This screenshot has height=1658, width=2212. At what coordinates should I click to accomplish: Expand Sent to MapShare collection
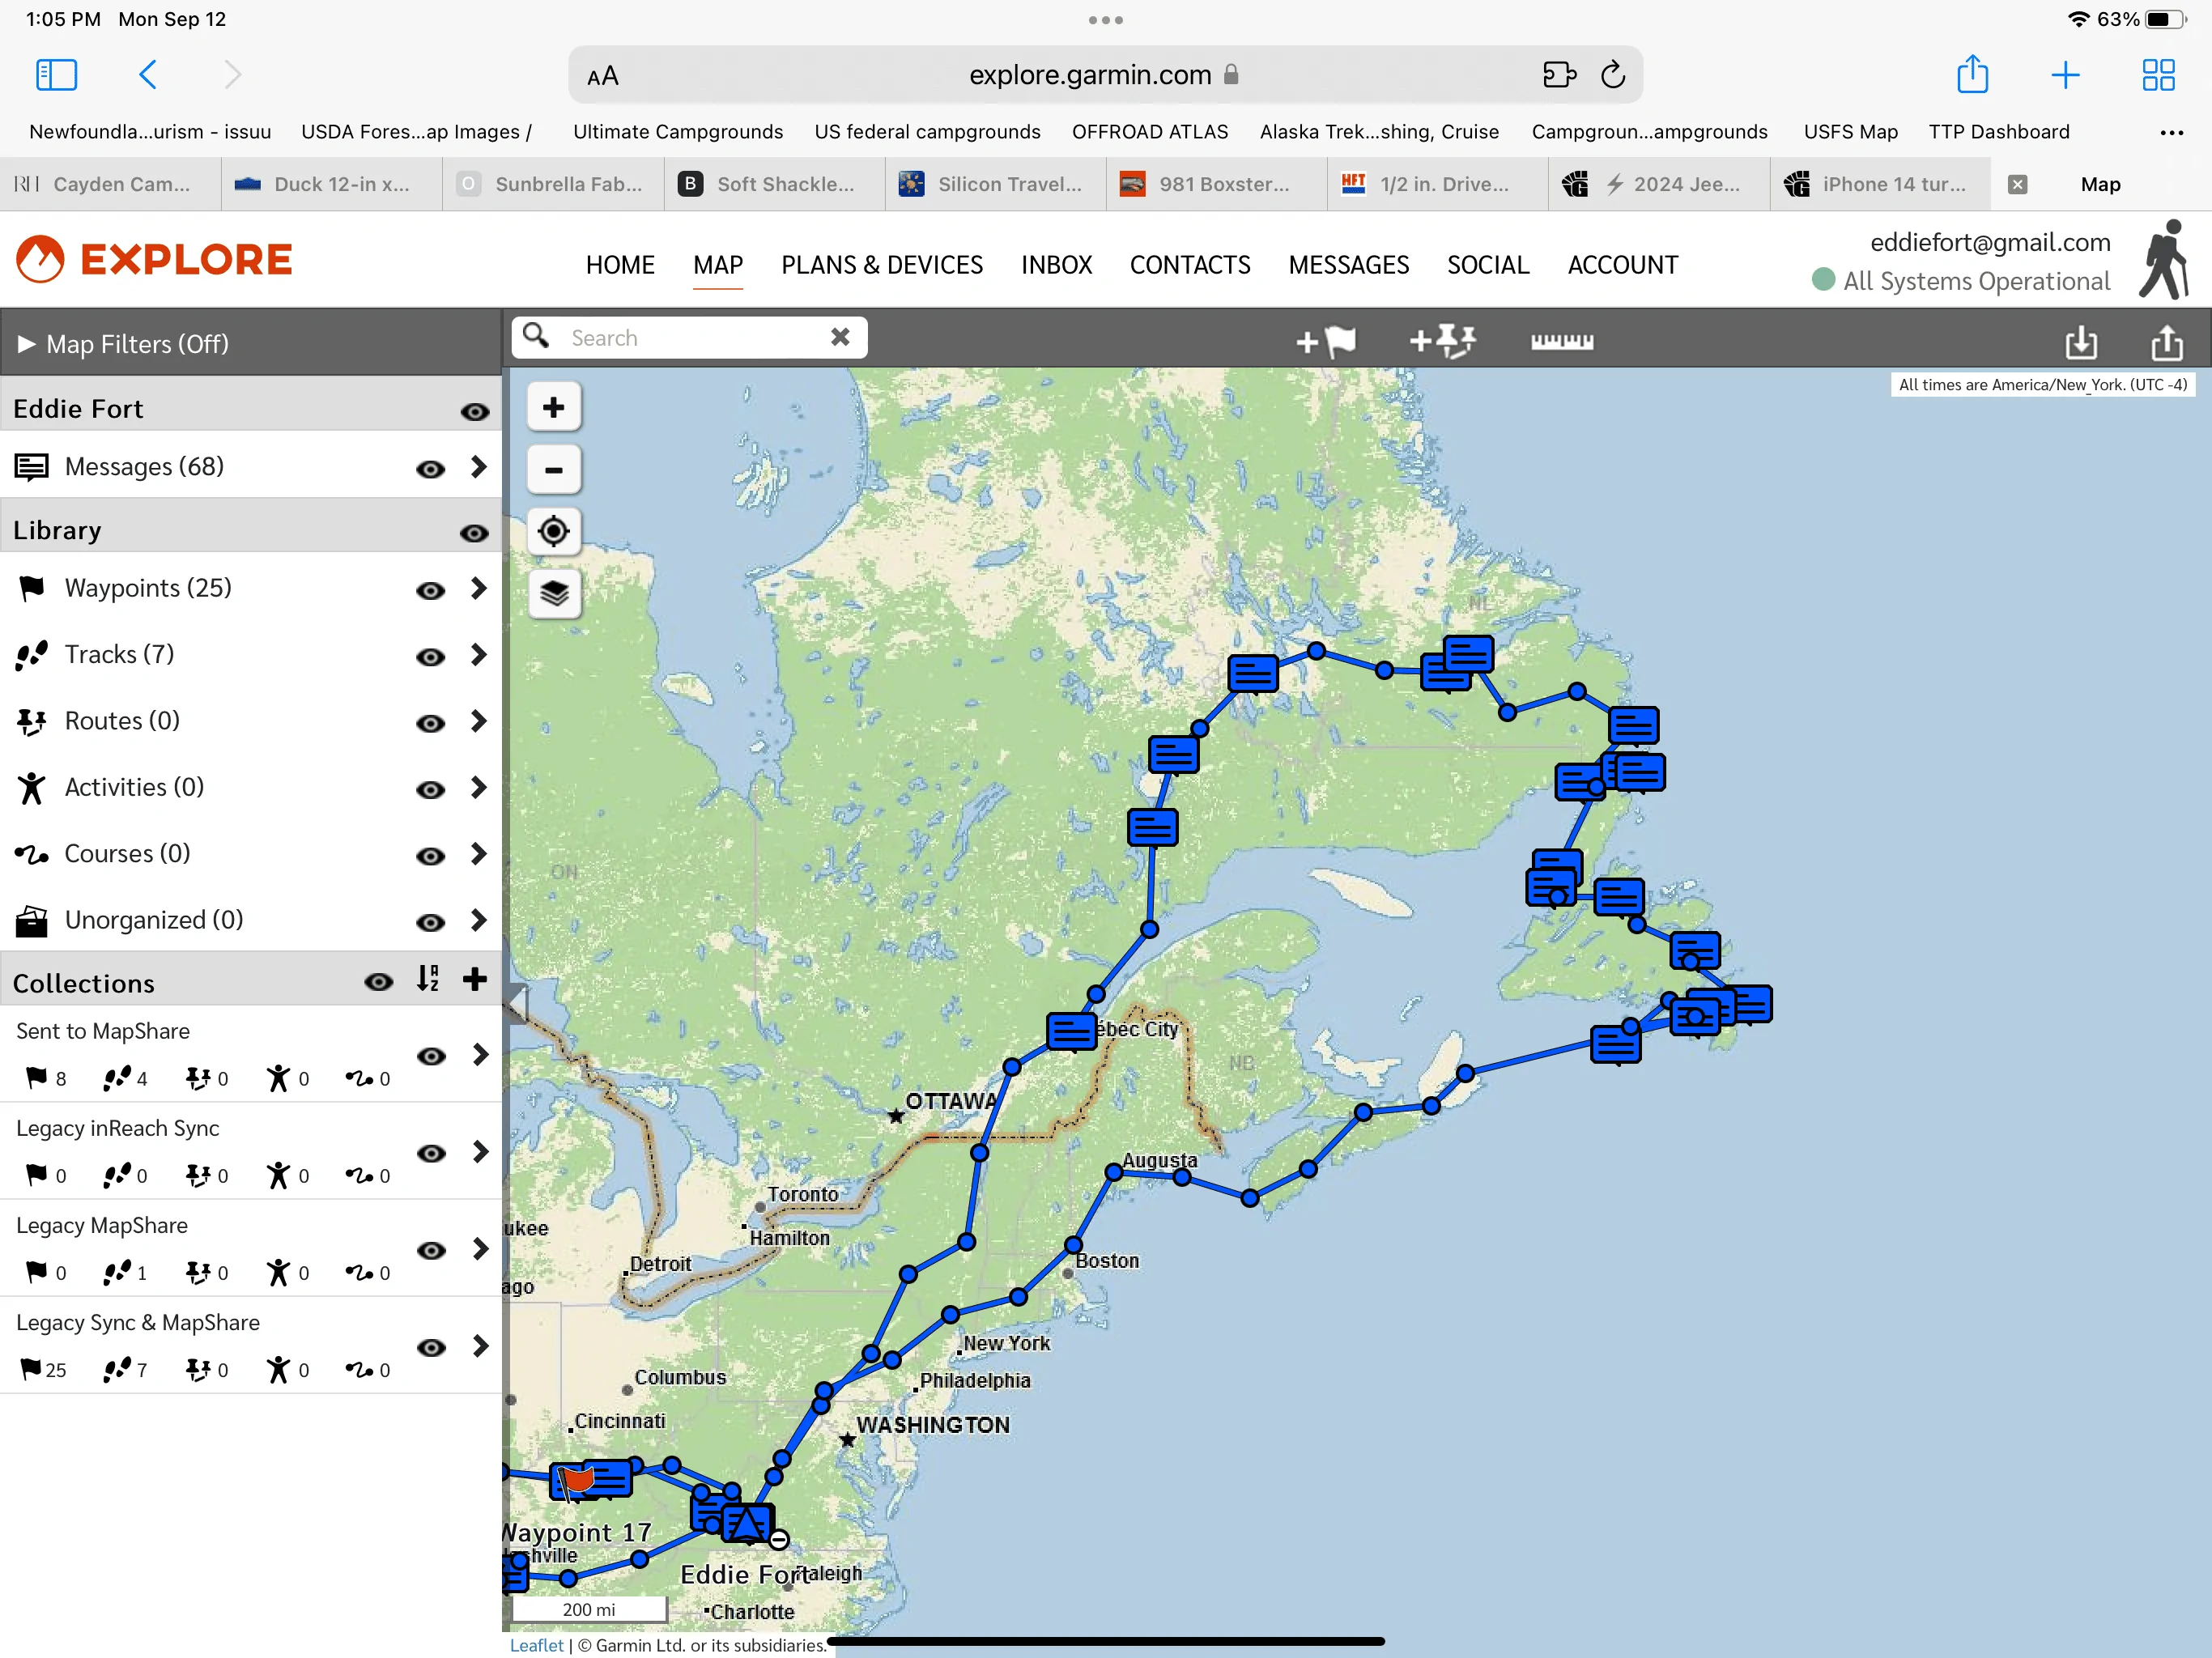click(x=480, y=1055)
